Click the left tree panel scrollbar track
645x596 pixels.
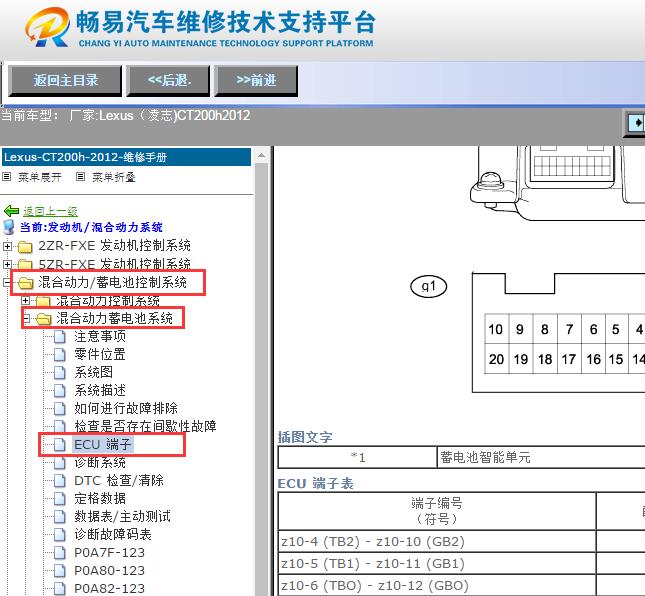click(x=261, y=378)
